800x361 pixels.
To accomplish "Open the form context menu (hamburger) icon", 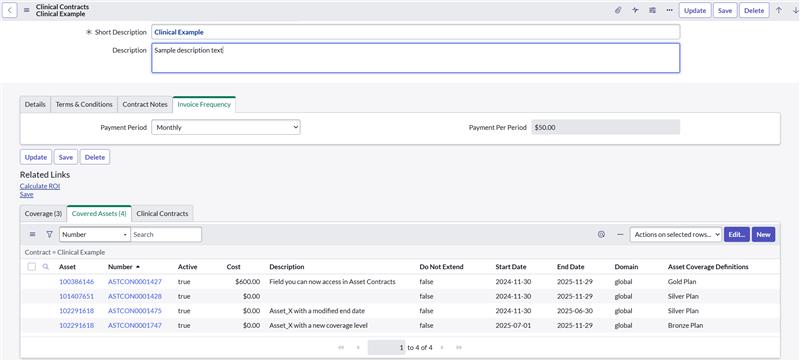I will [x=27, y=10].
